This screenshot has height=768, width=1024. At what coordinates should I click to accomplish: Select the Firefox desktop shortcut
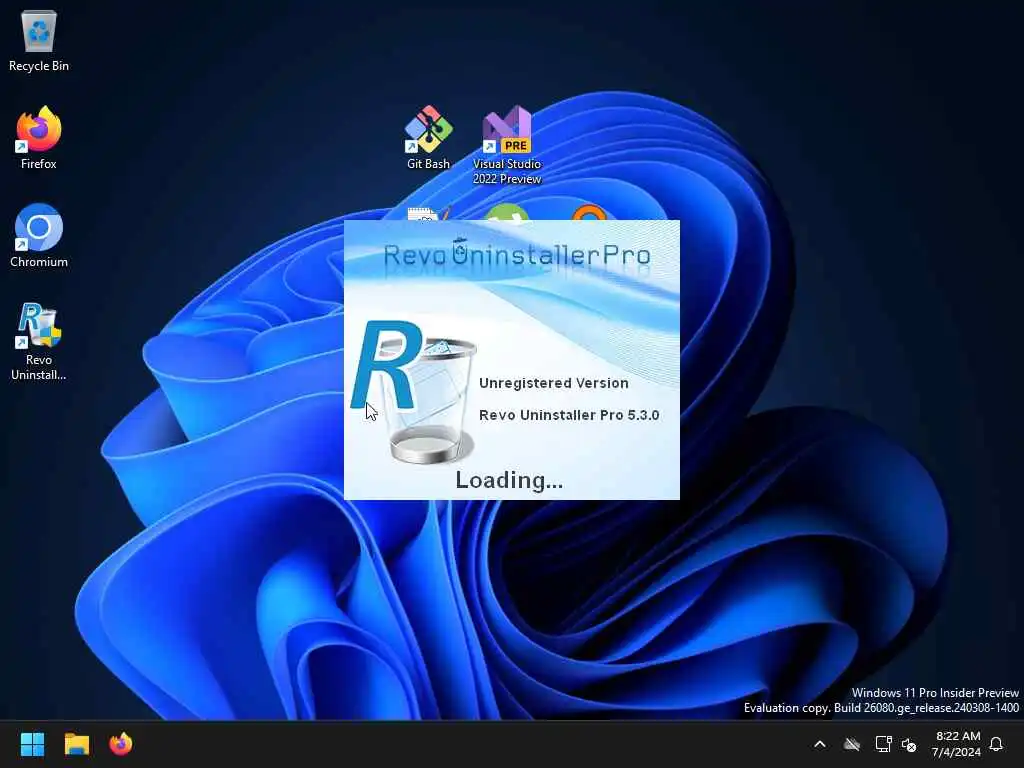pos(39,138)
